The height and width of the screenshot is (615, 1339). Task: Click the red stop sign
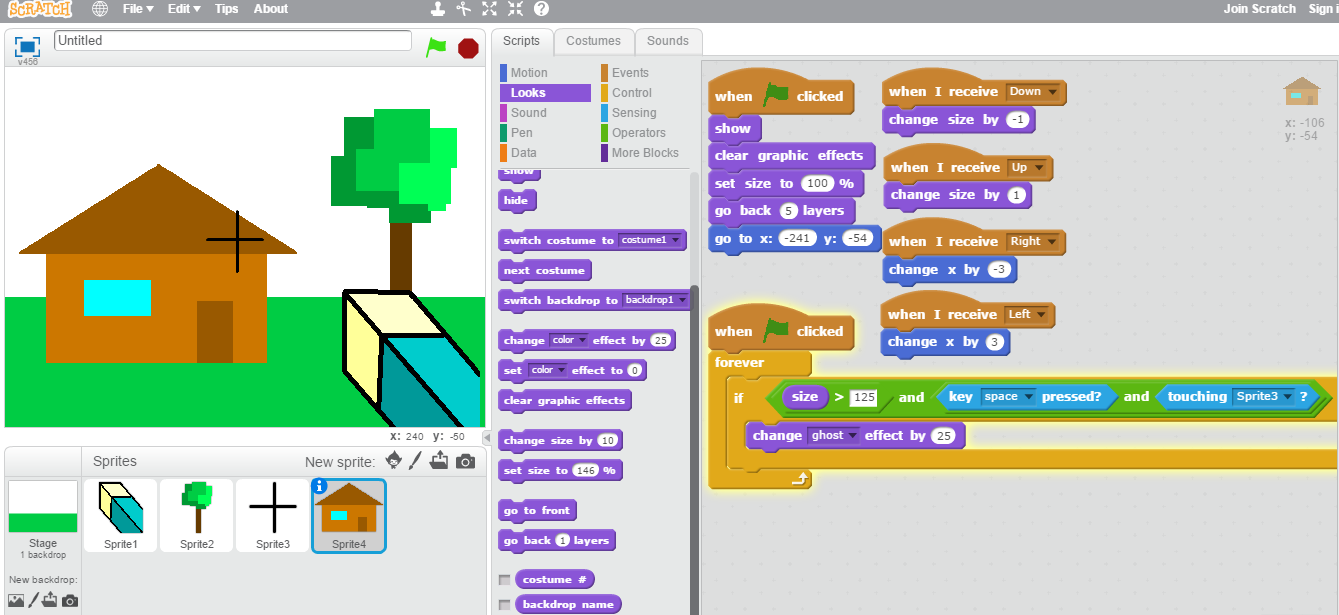coord(468,46)
